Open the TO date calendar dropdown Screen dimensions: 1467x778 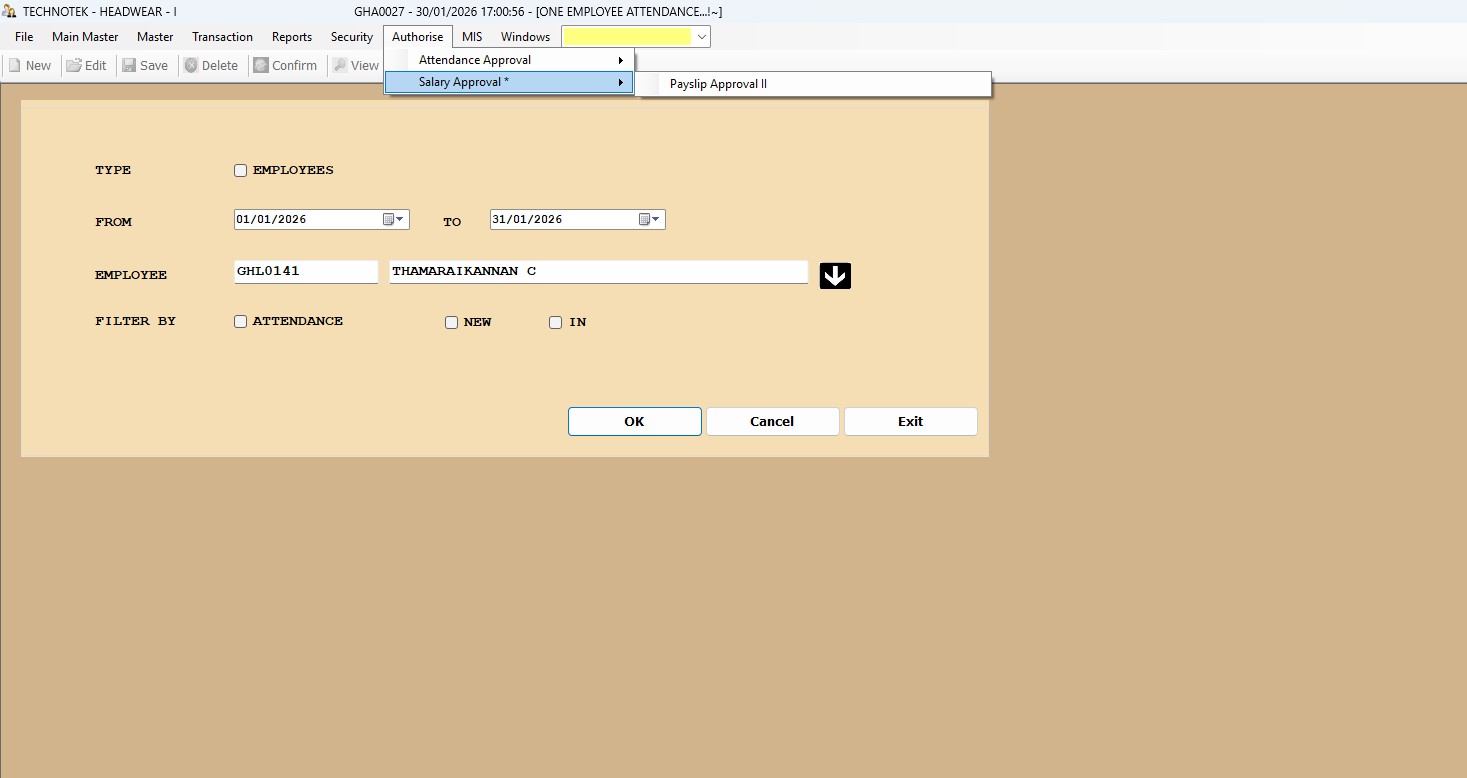(650, 220)
